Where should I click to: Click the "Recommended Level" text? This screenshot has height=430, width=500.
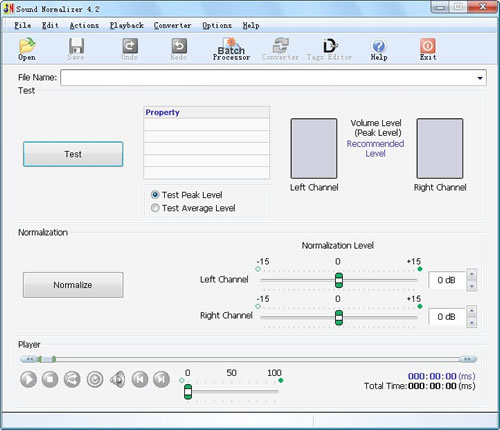coord(375,149)
